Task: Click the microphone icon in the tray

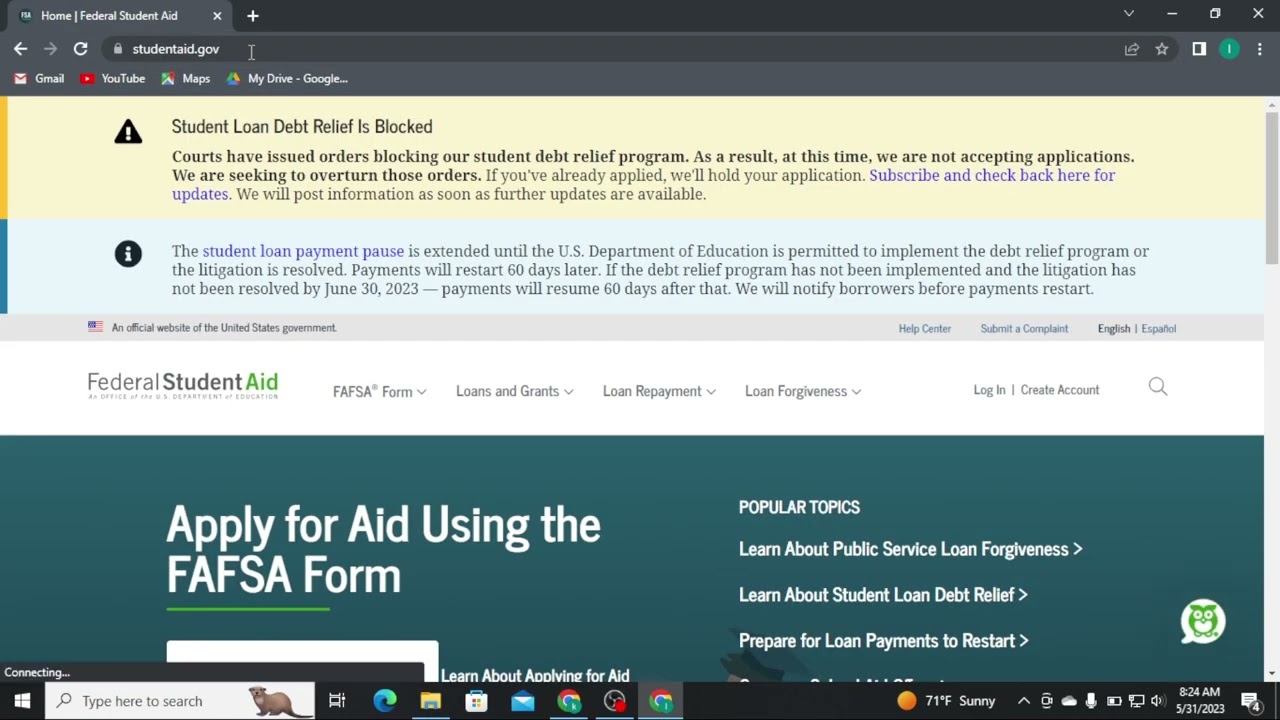Action: (1091, 701)
